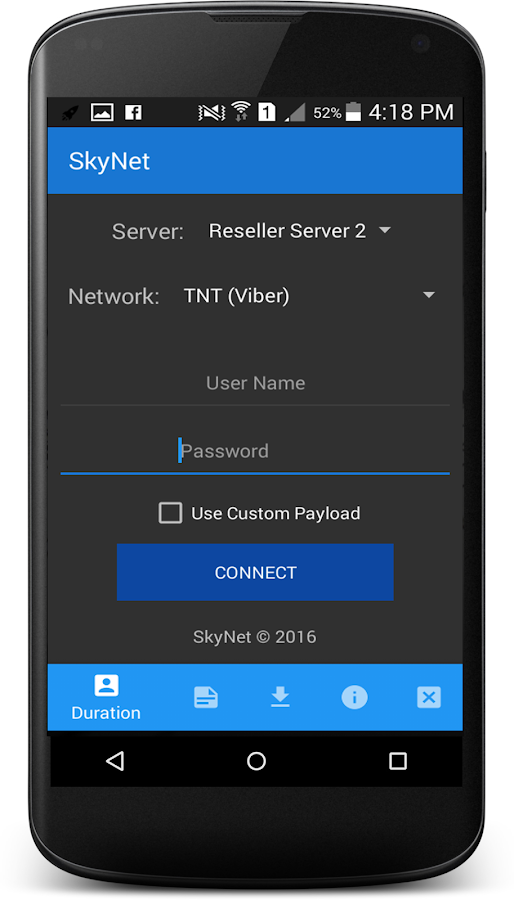This screenshot has height=900, width=514.
Task: Open the Reseller Server 2 dropdown
Action: click(299, 231)
